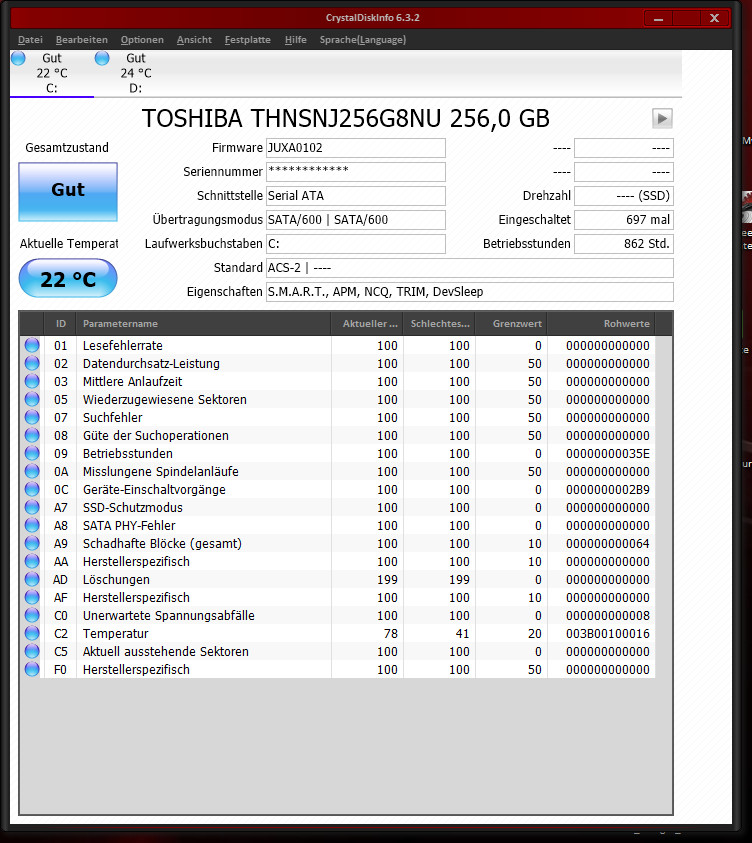Click raw value 003B00100016 in Temperatur row
This screenshot has height=843, width=752.
pyautogui.click(x=607, y=634)
